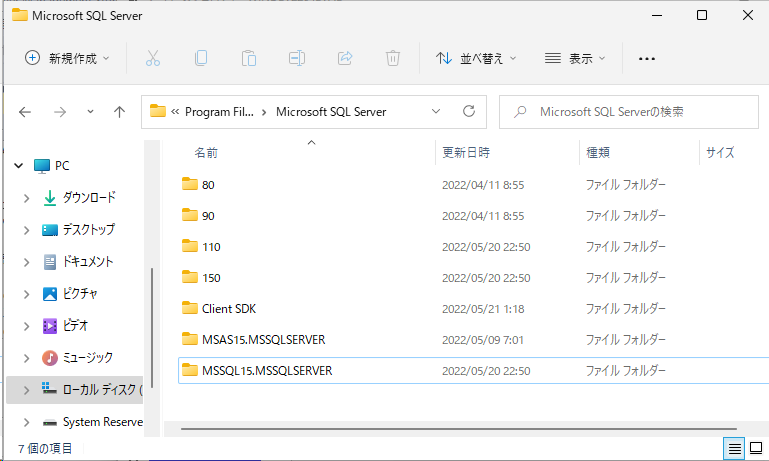Go forward with the right arrow
This screenshot has width=769, height=461.
click(x=60, y=112)
